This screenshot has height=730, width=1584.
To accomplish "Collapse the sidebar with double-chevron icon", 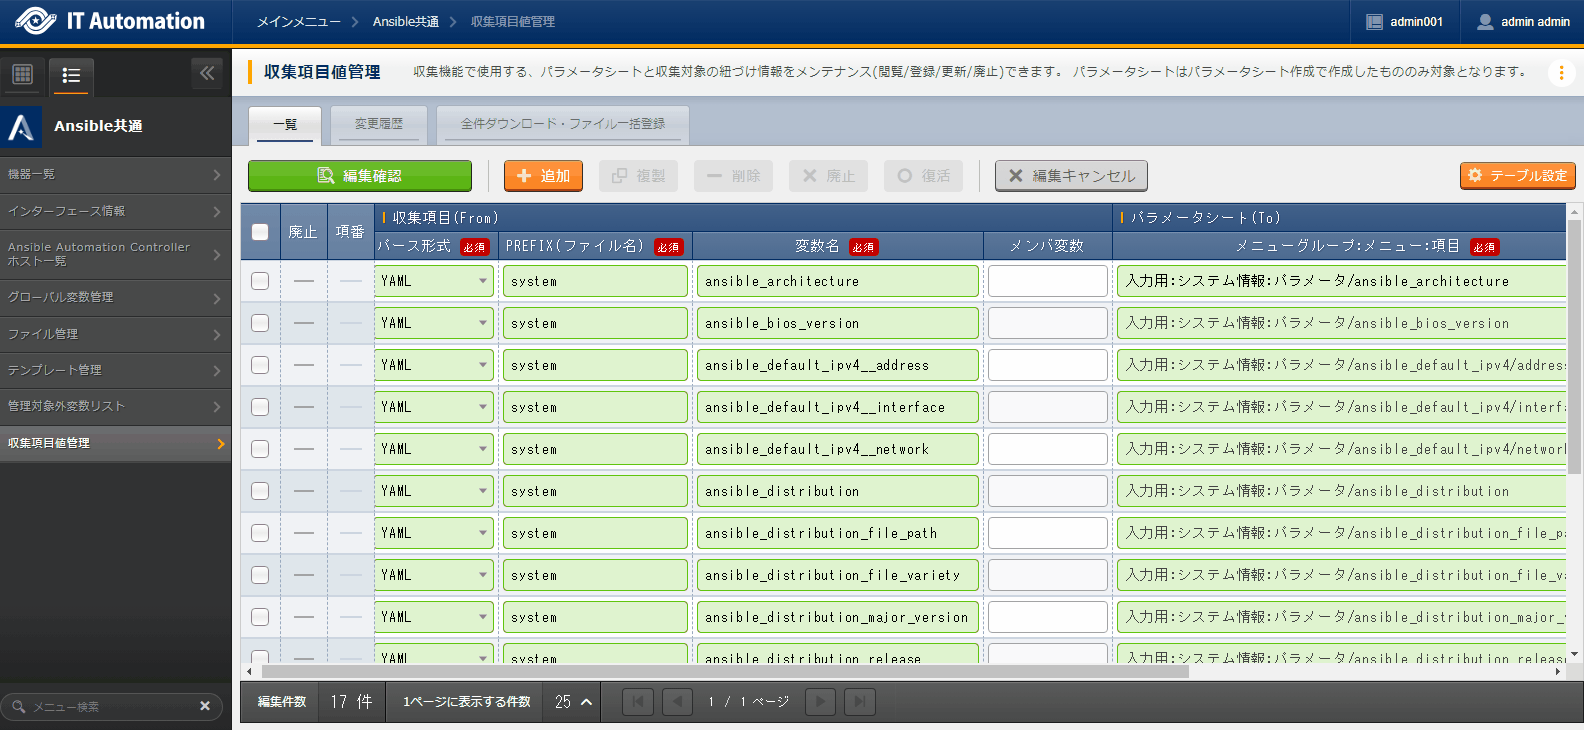I will [206, 73].
